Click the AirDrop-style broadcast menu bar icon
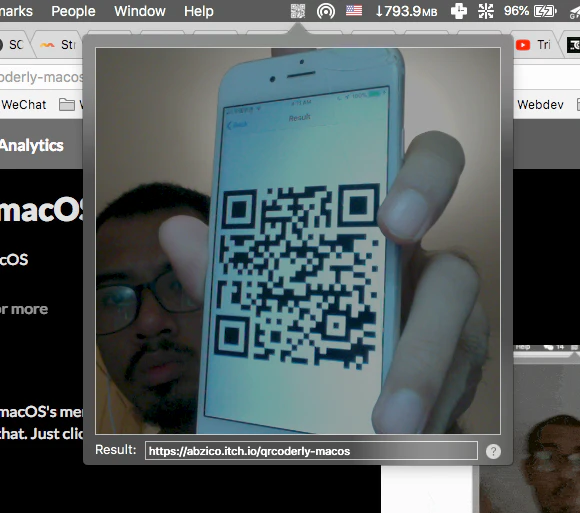 [326, 11]
